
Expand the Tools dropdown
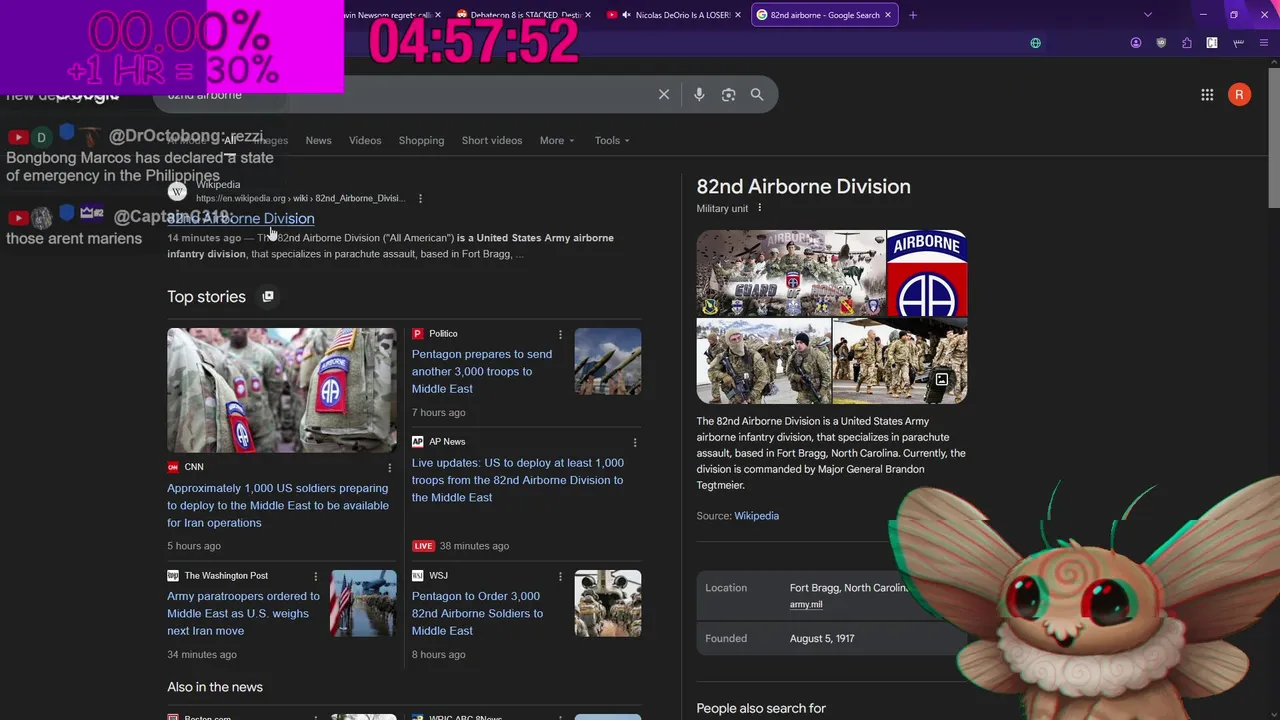tap(612, 140)
